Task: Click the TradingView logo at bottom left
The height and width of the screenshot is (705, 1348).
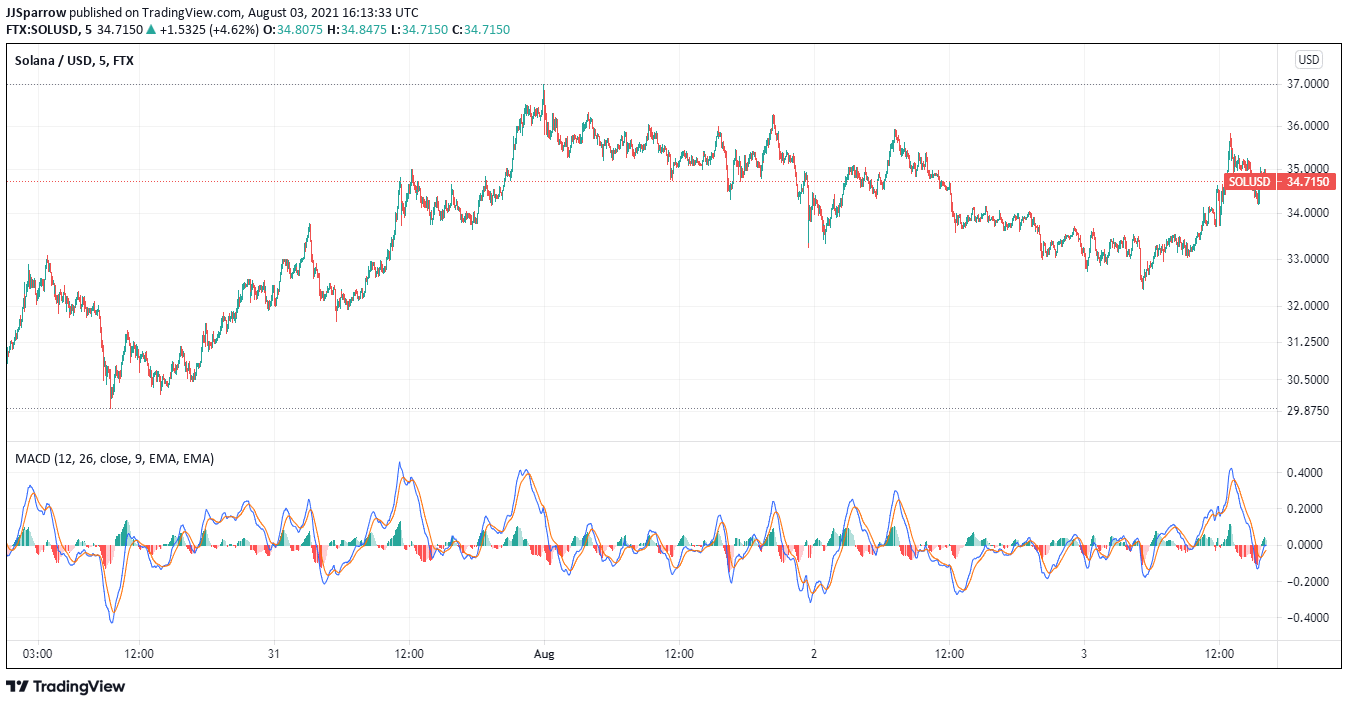Action: click(x=66, y=687)
